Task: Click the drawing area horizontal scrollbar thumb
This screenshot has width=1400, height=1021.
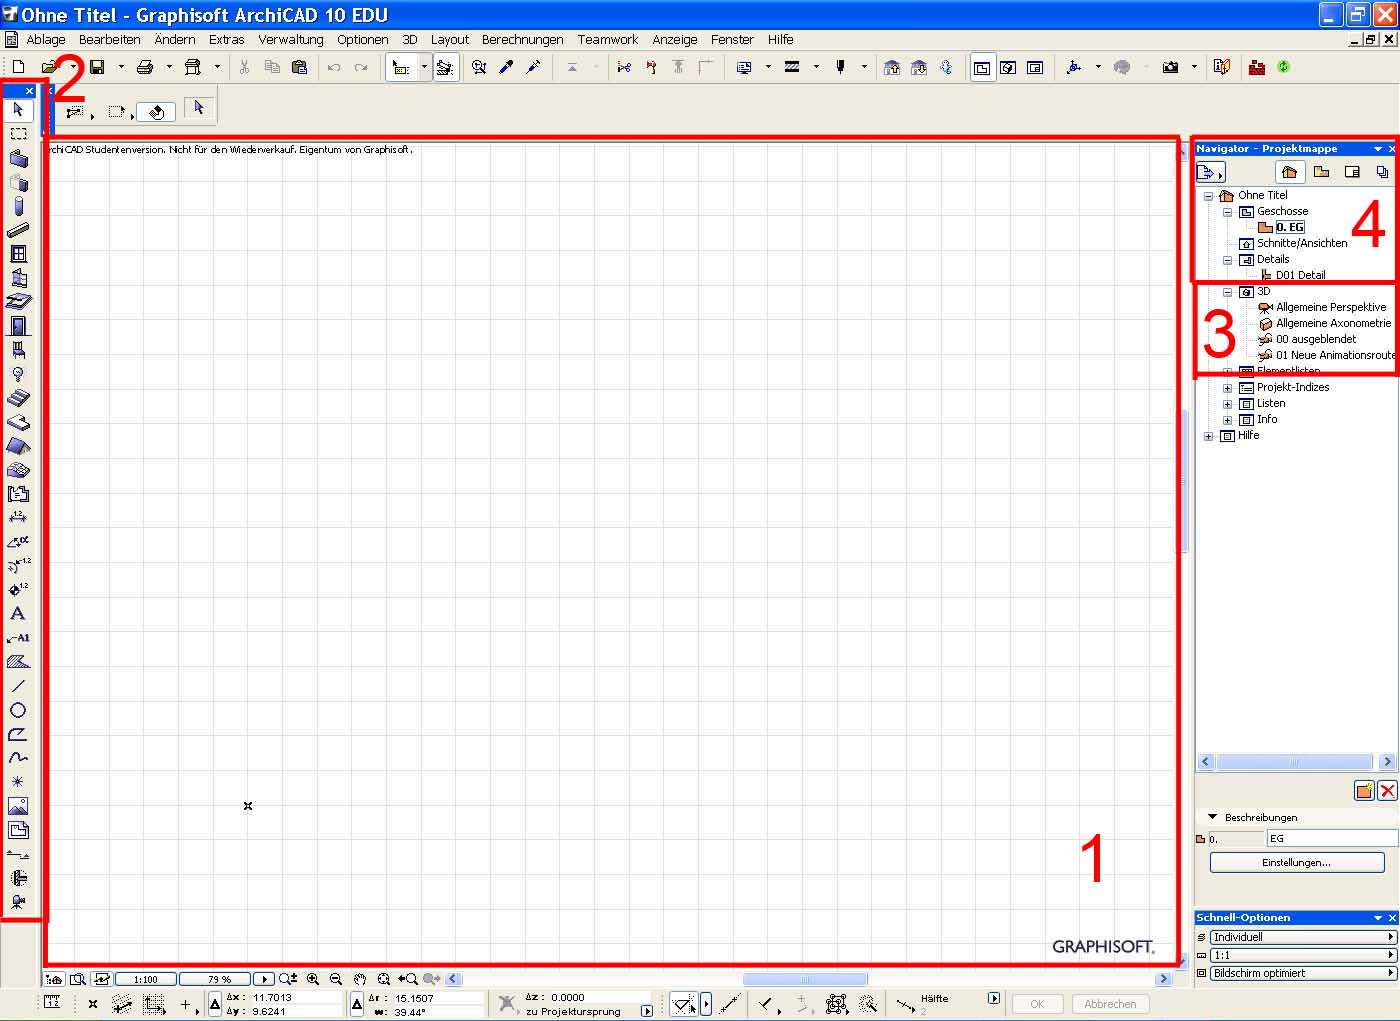Action: (805, 979)
